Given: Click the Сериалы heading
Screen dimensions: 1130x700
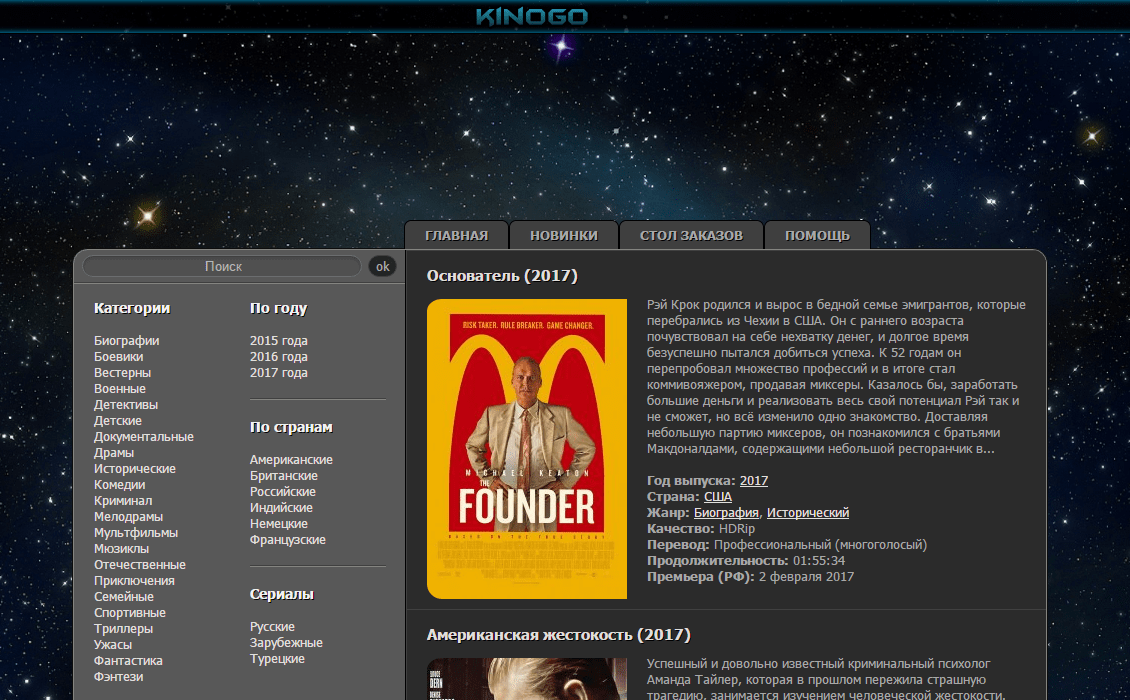Looking at the screenshot, I should [x=282, y=594].
